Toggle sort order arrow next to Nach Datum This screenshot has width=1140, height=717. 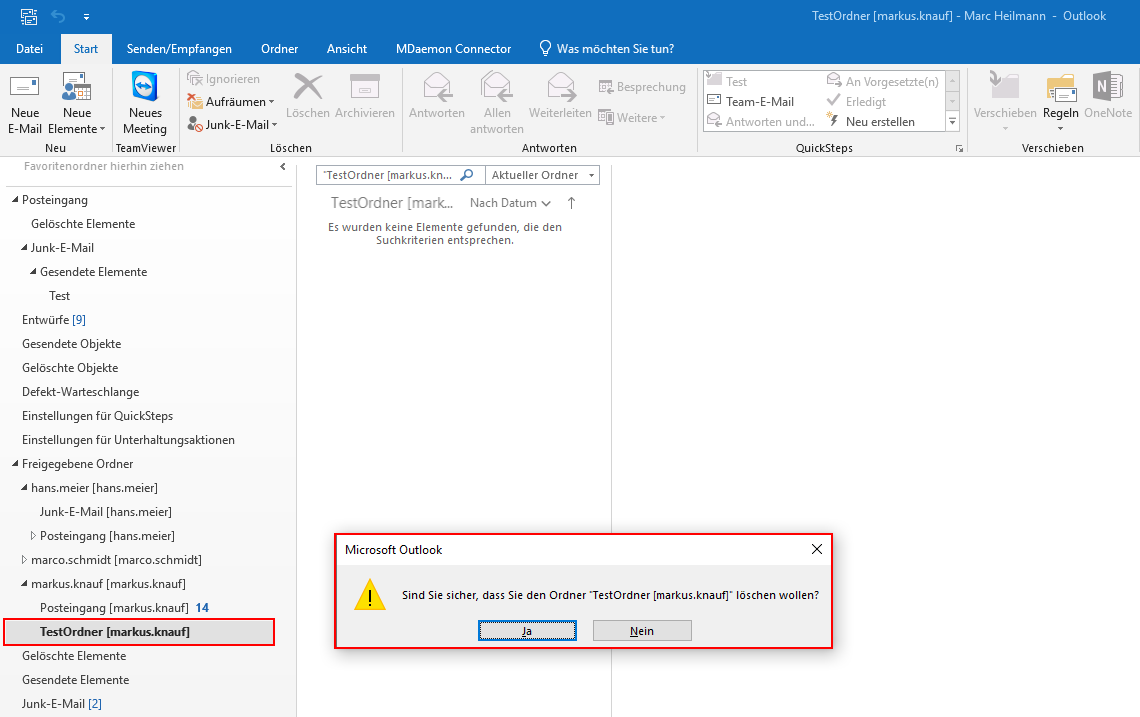point(571,203)
